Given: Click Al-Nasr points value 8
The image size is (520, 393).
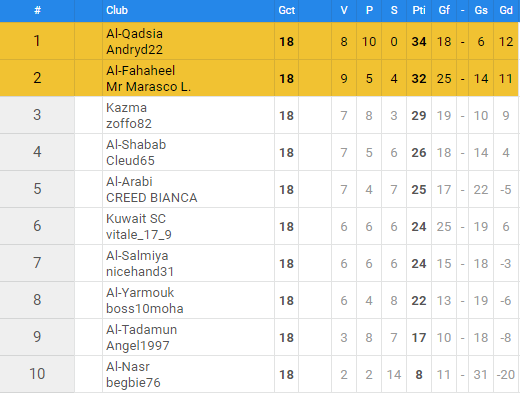Looking at the screenshot, I should point(419,375).
